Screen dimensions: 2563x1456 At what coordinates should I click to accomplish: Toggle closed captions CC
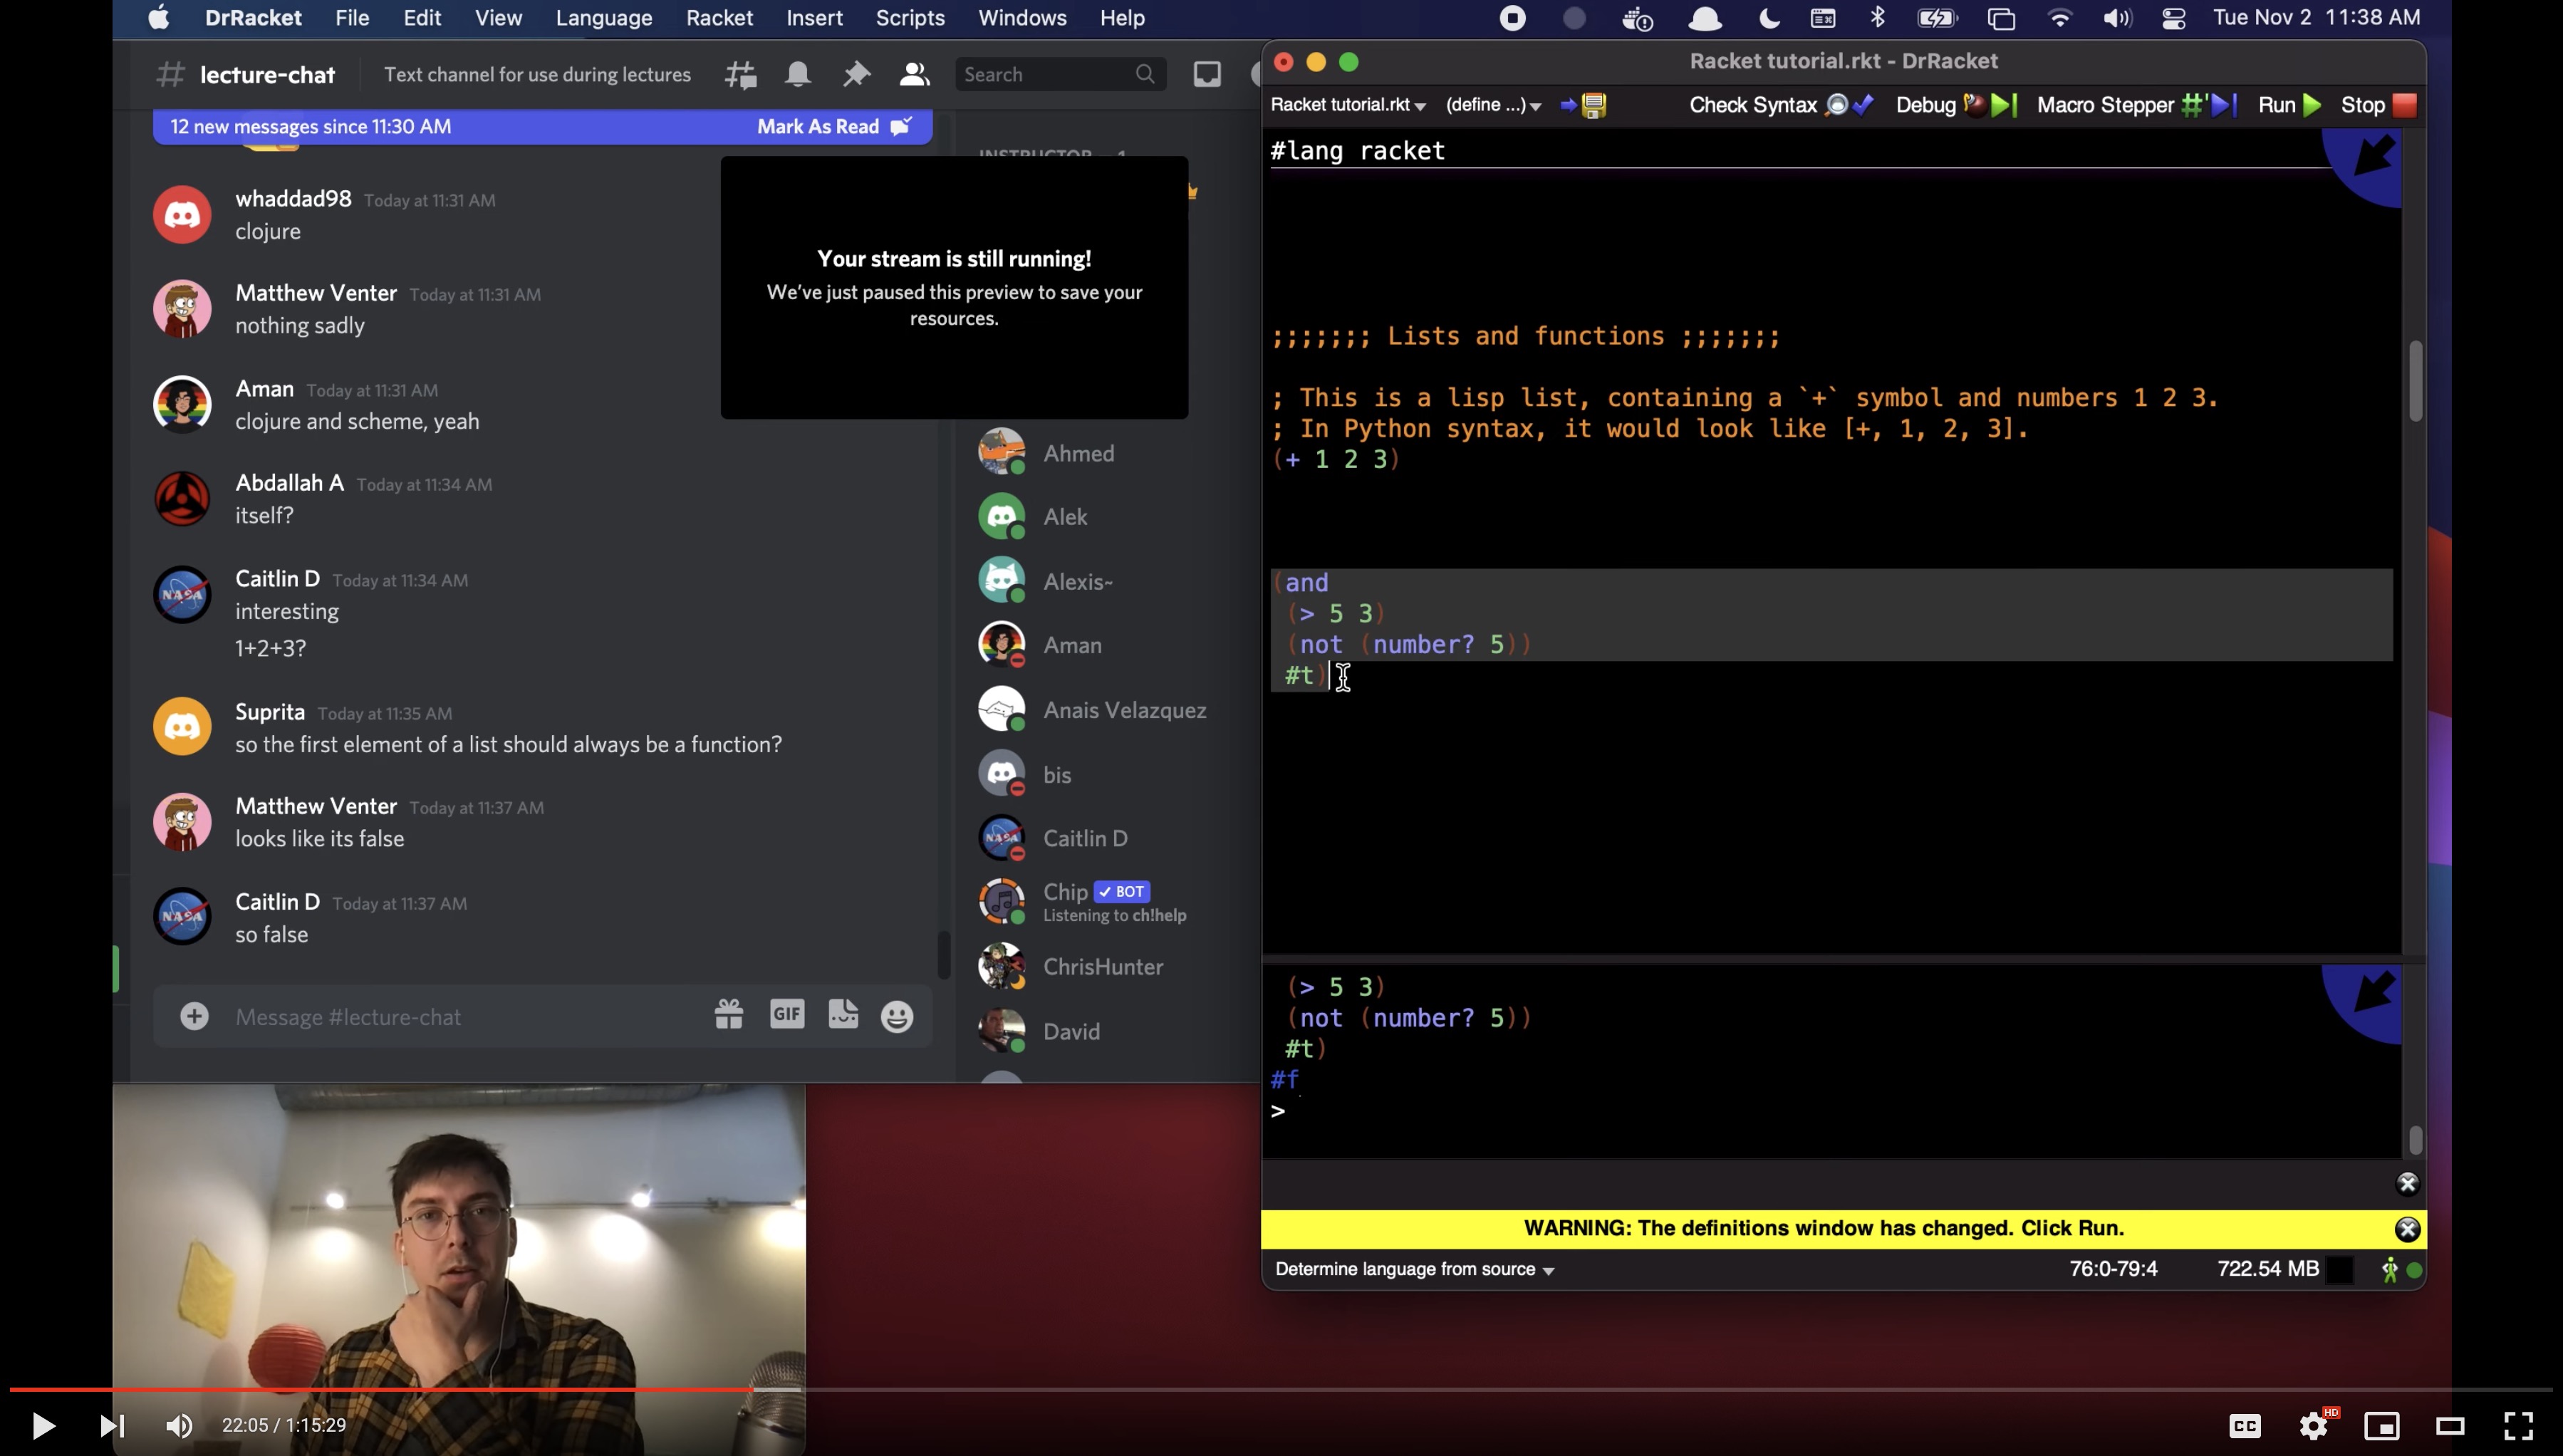2245,1426
